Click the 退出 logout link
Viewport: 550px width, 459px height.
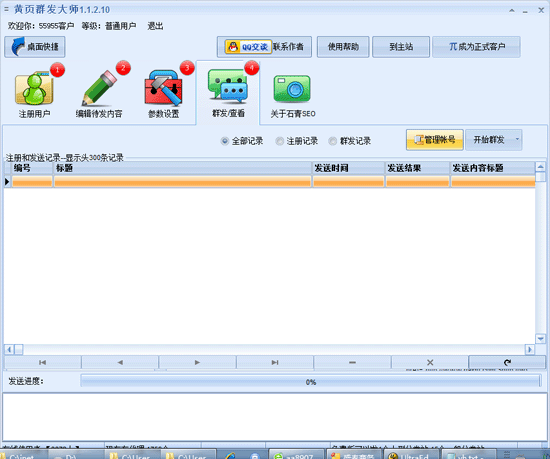pyautogui.click(x=155, y=26)
